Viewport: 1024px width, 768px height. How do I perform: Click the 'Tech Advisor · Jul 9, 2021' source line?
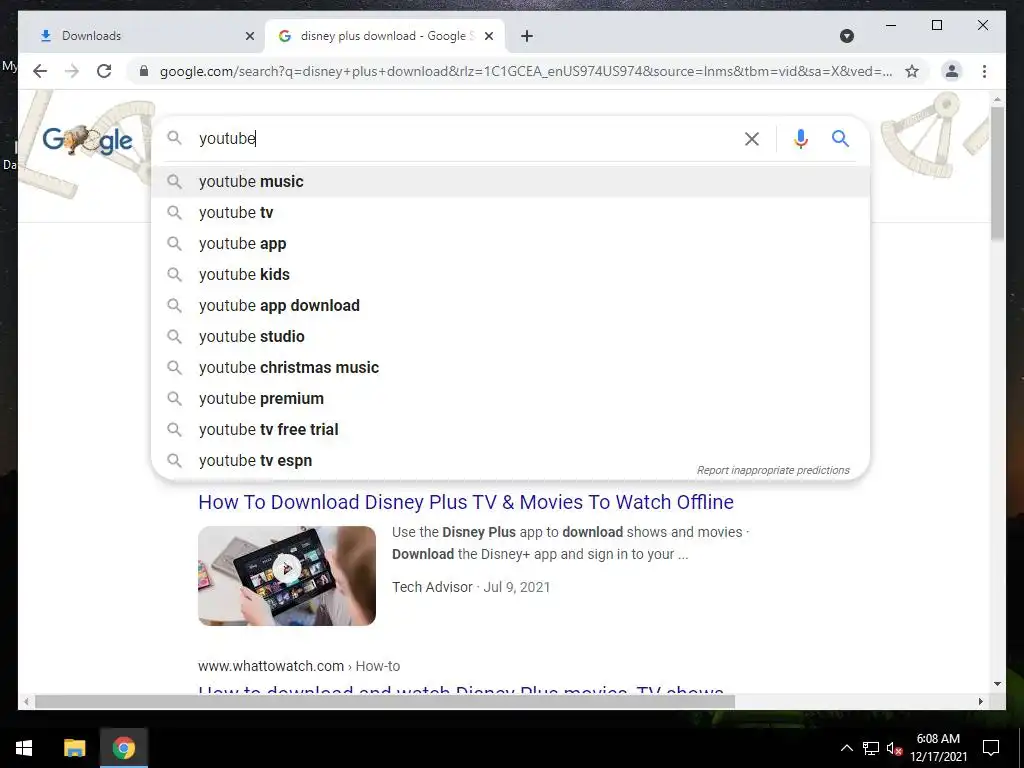pos(471,587)
